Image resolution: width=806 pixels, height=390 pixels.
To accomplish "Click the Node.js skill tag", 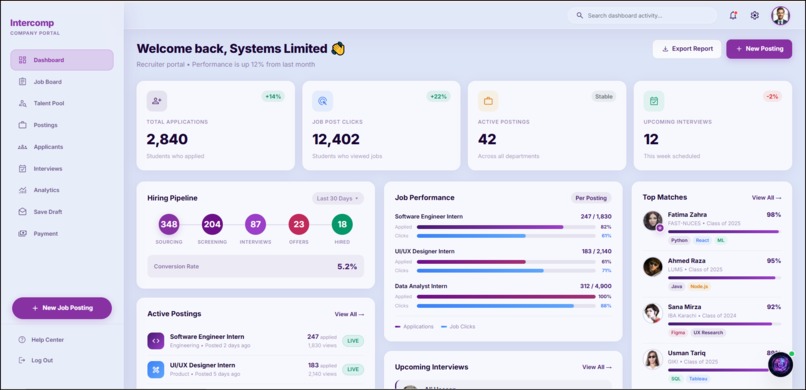I will (x=699, y=286).
